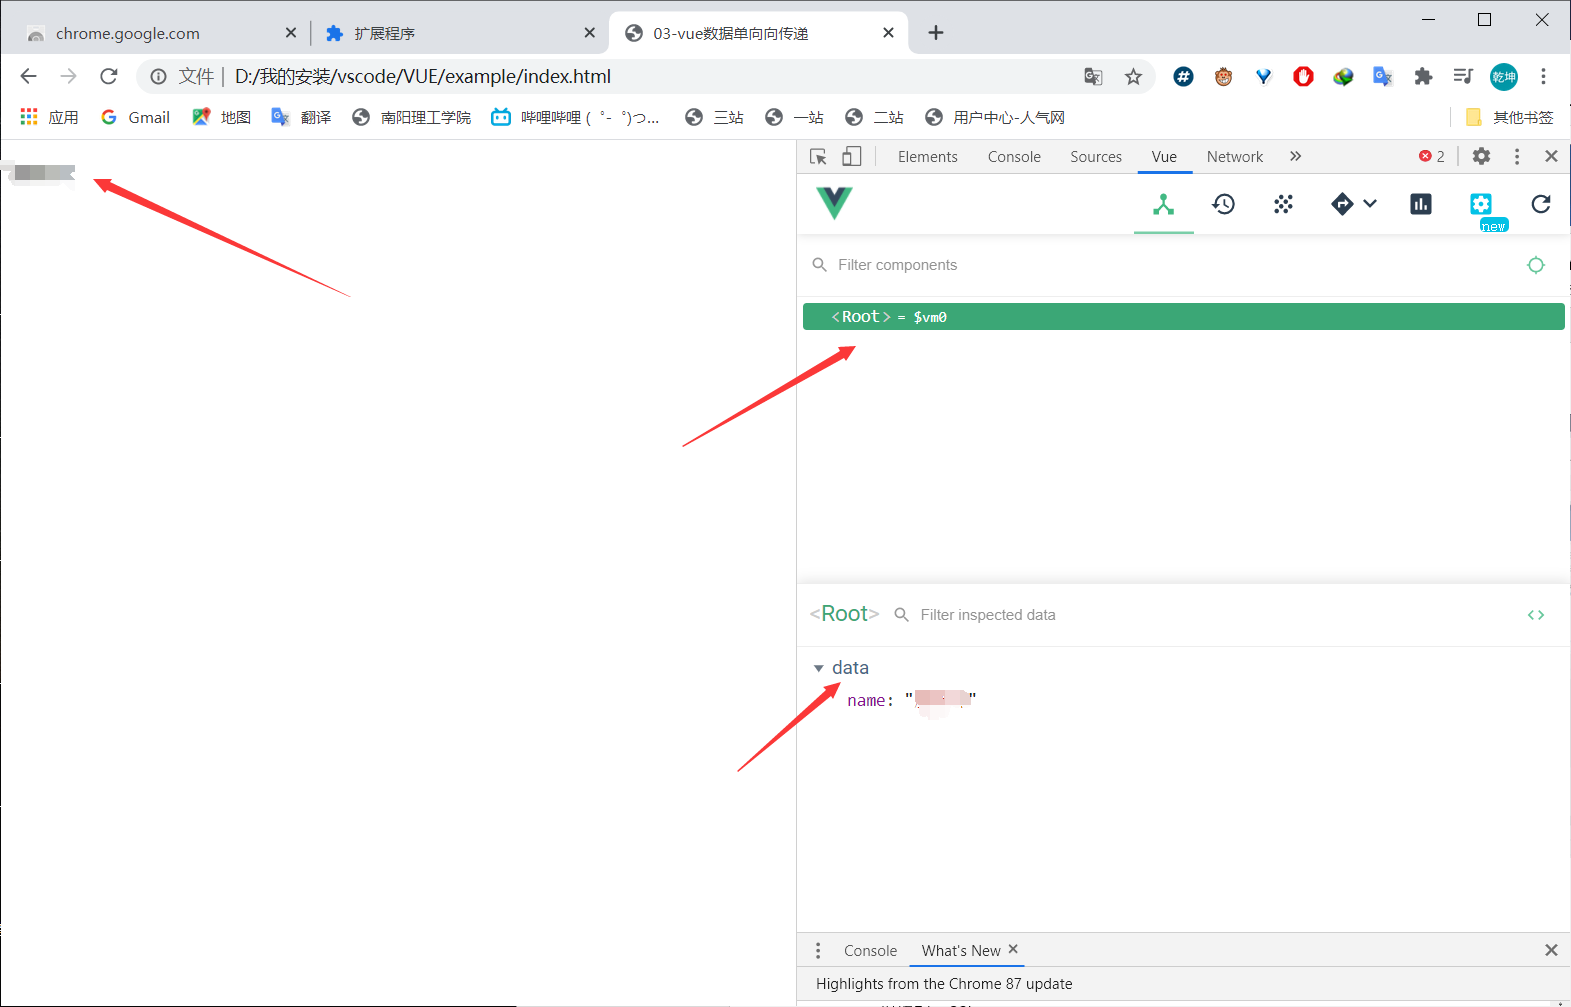Open drawer three-dot menu
This screenshot has height=1007, width=1571.
click(x=818, y=951)
